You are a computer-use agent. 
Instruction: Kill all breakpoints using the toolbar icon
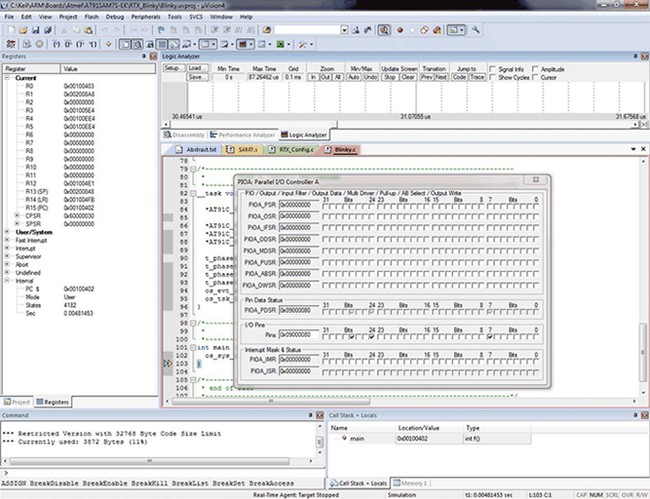pos(437,30)
